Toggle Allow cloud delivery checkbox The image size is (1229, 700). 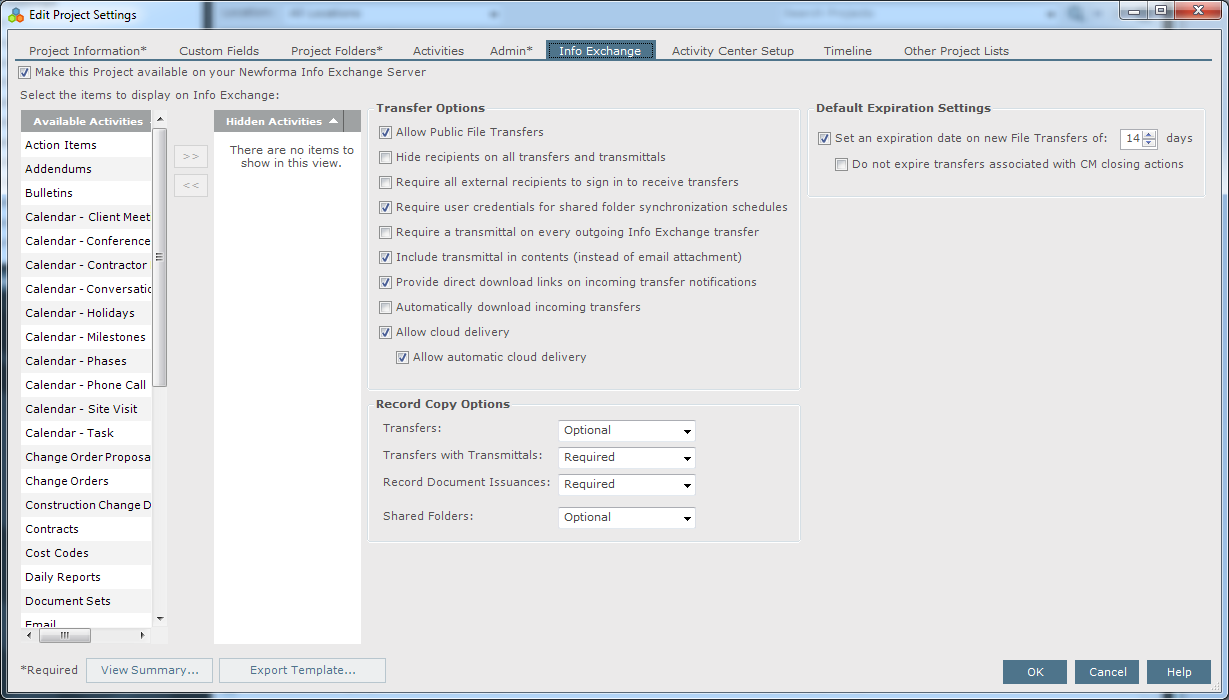[x=385, y=332]
